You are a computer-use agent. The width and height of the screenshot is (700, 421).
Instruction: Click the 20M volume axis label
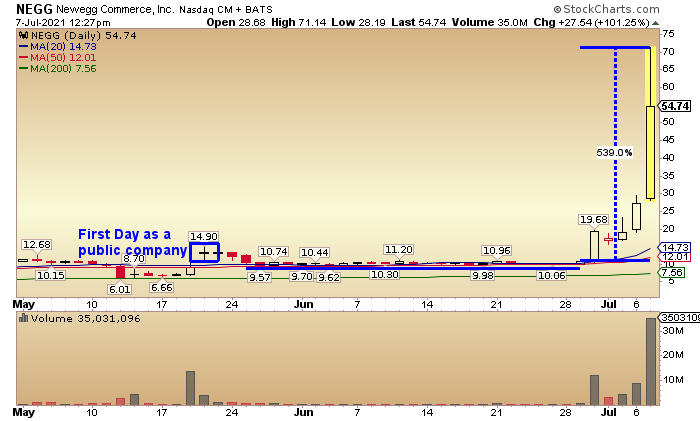pyautogui.click(x=673, y=355)
